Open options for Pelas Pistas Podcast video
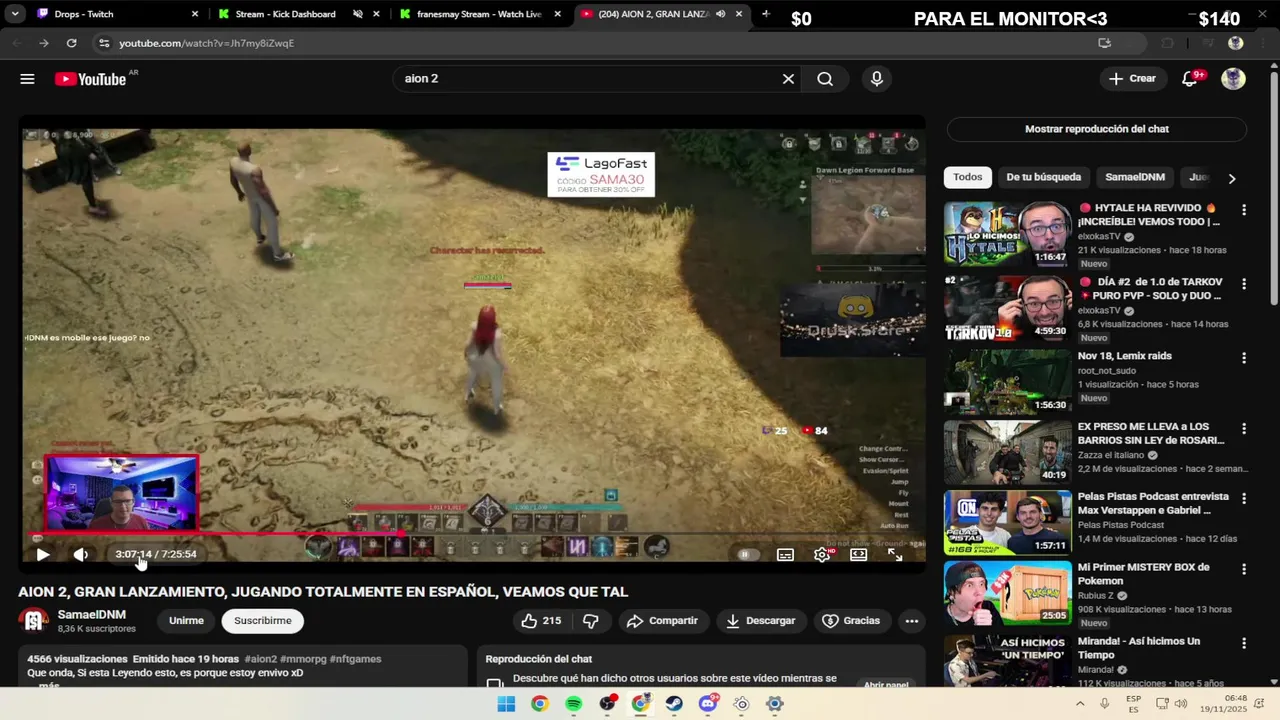Image resolution: width=1280 pixels, height=720 pixels. tap(1244, 498)
